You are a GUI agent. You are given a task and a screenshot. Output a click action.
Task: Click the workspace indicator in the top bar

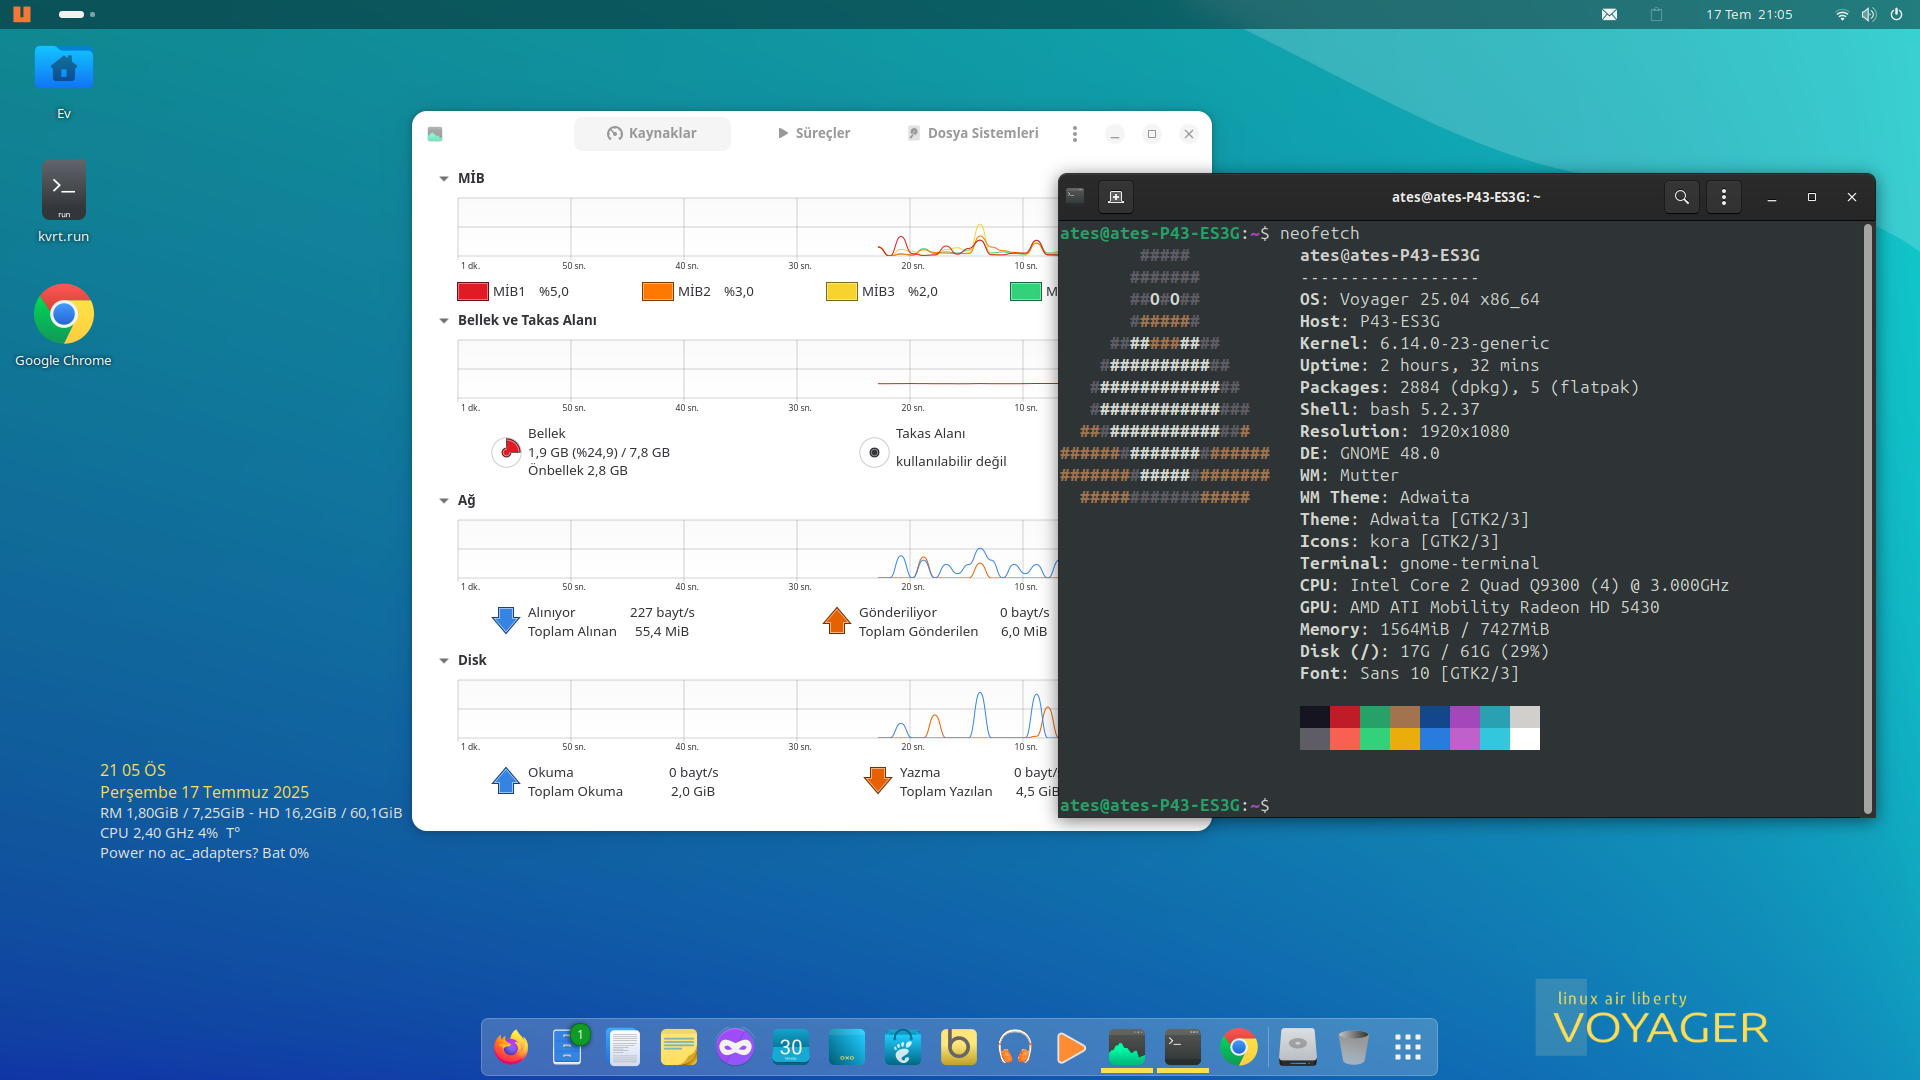point(77,15)
